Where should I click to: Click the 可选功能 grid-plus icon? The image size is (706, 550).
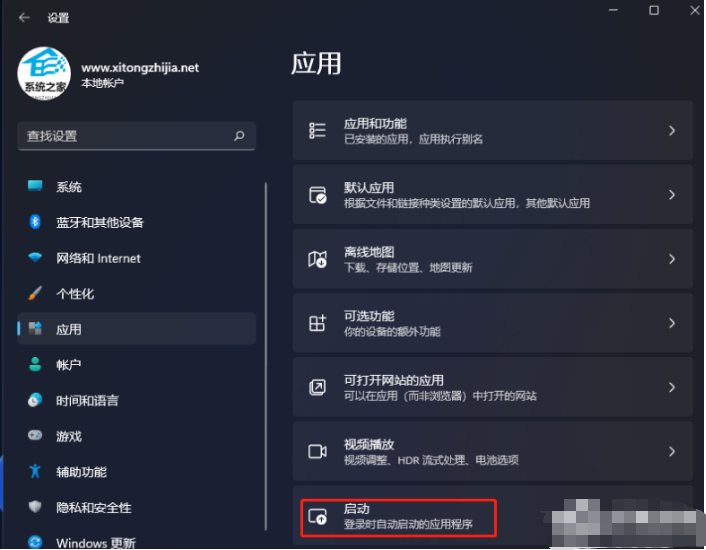pos(317,323)
